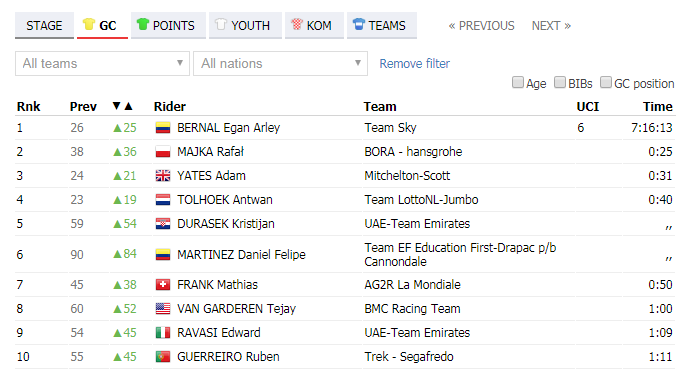Click the blue jersey TEAMS icon
Viewport: 682px width, 372px height.
point(358,24)
